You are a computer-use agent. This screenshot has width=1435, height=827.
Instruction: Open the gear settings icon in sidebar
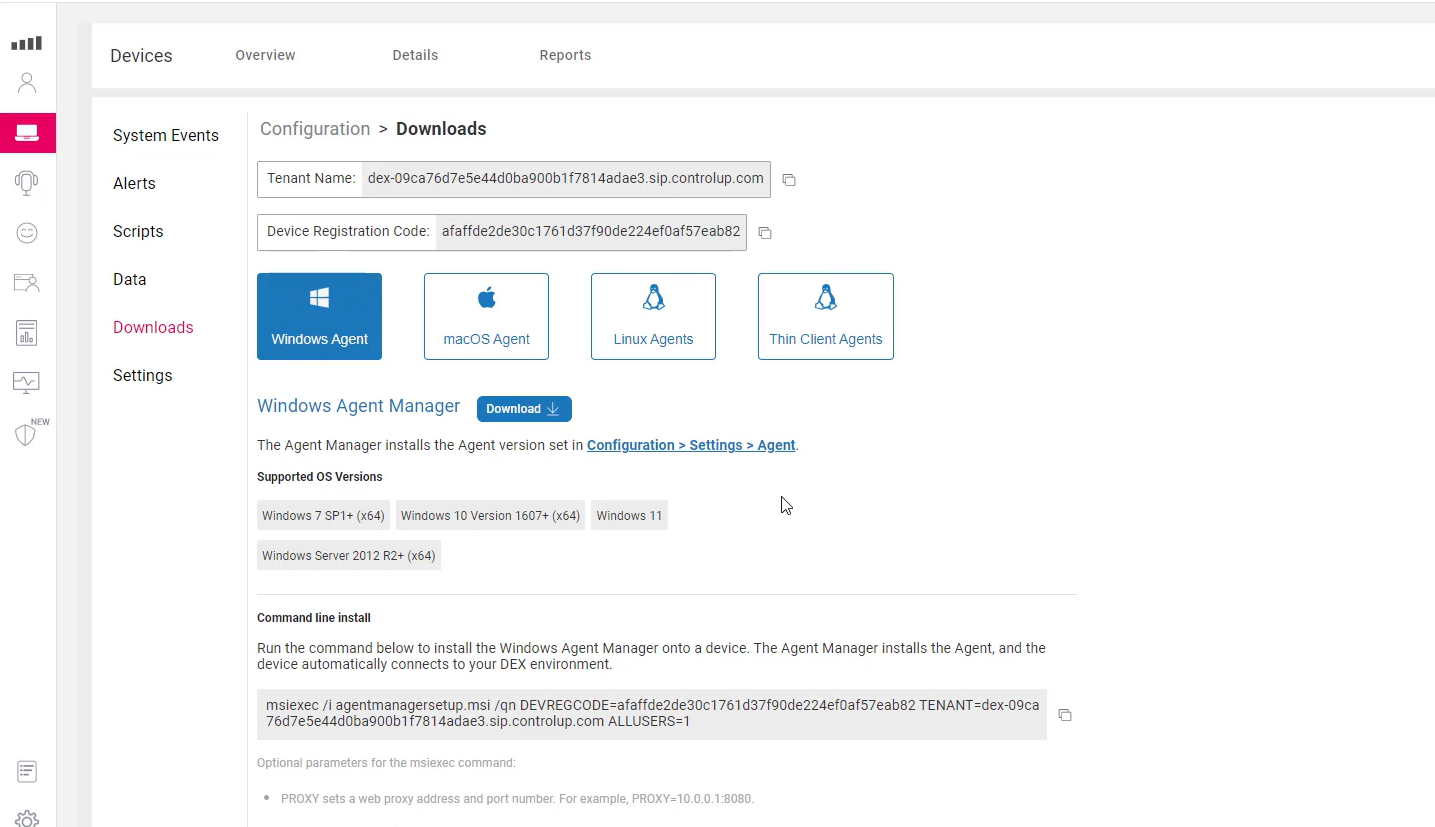[27, 819]
